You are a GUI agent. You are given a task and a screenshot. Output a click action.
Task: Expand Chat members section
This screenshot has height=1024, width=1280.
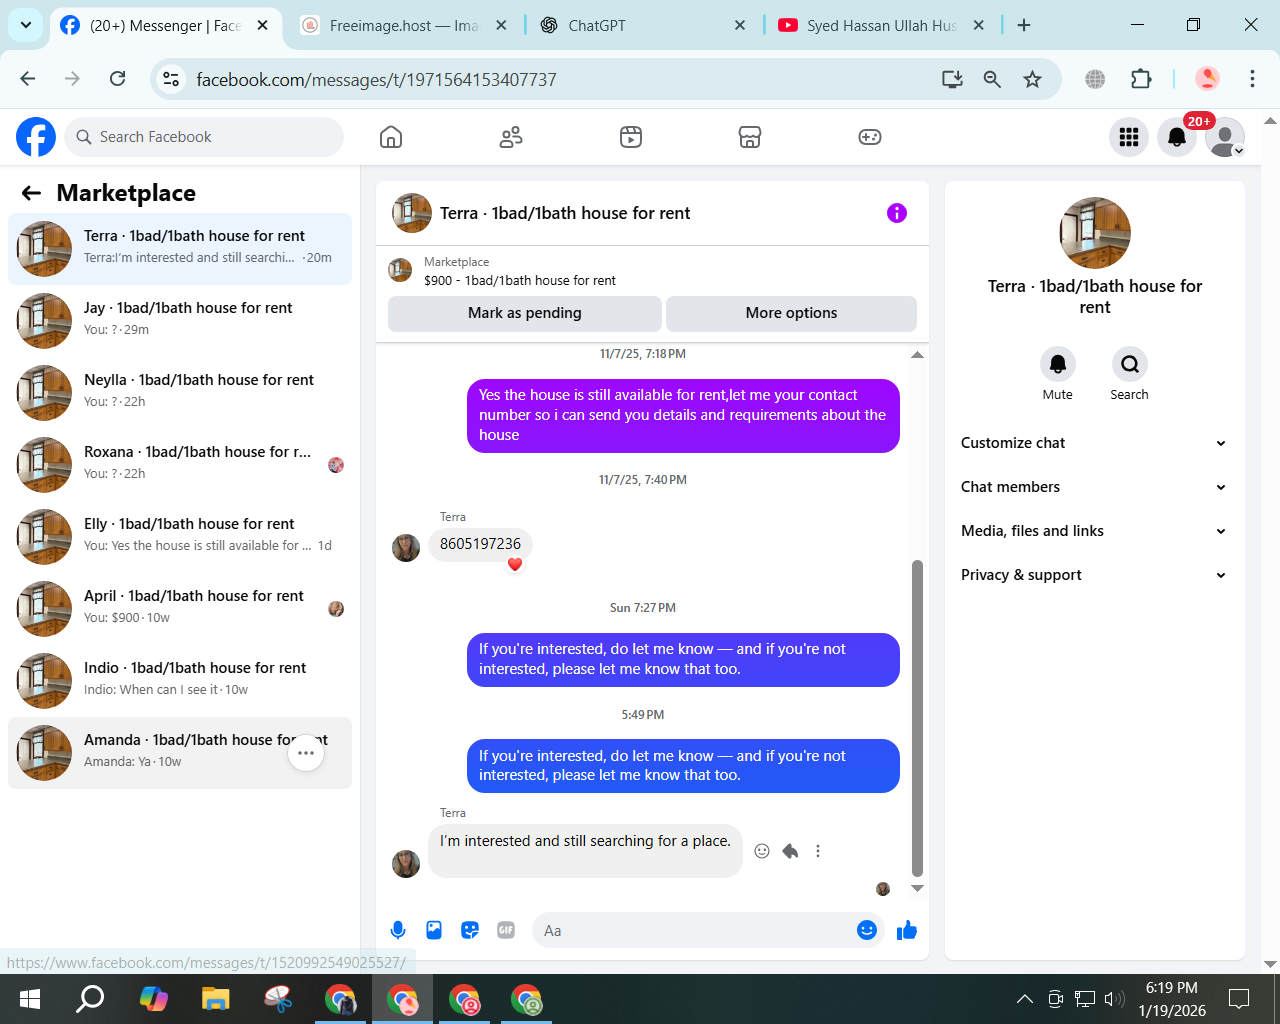coord(1094,487)
